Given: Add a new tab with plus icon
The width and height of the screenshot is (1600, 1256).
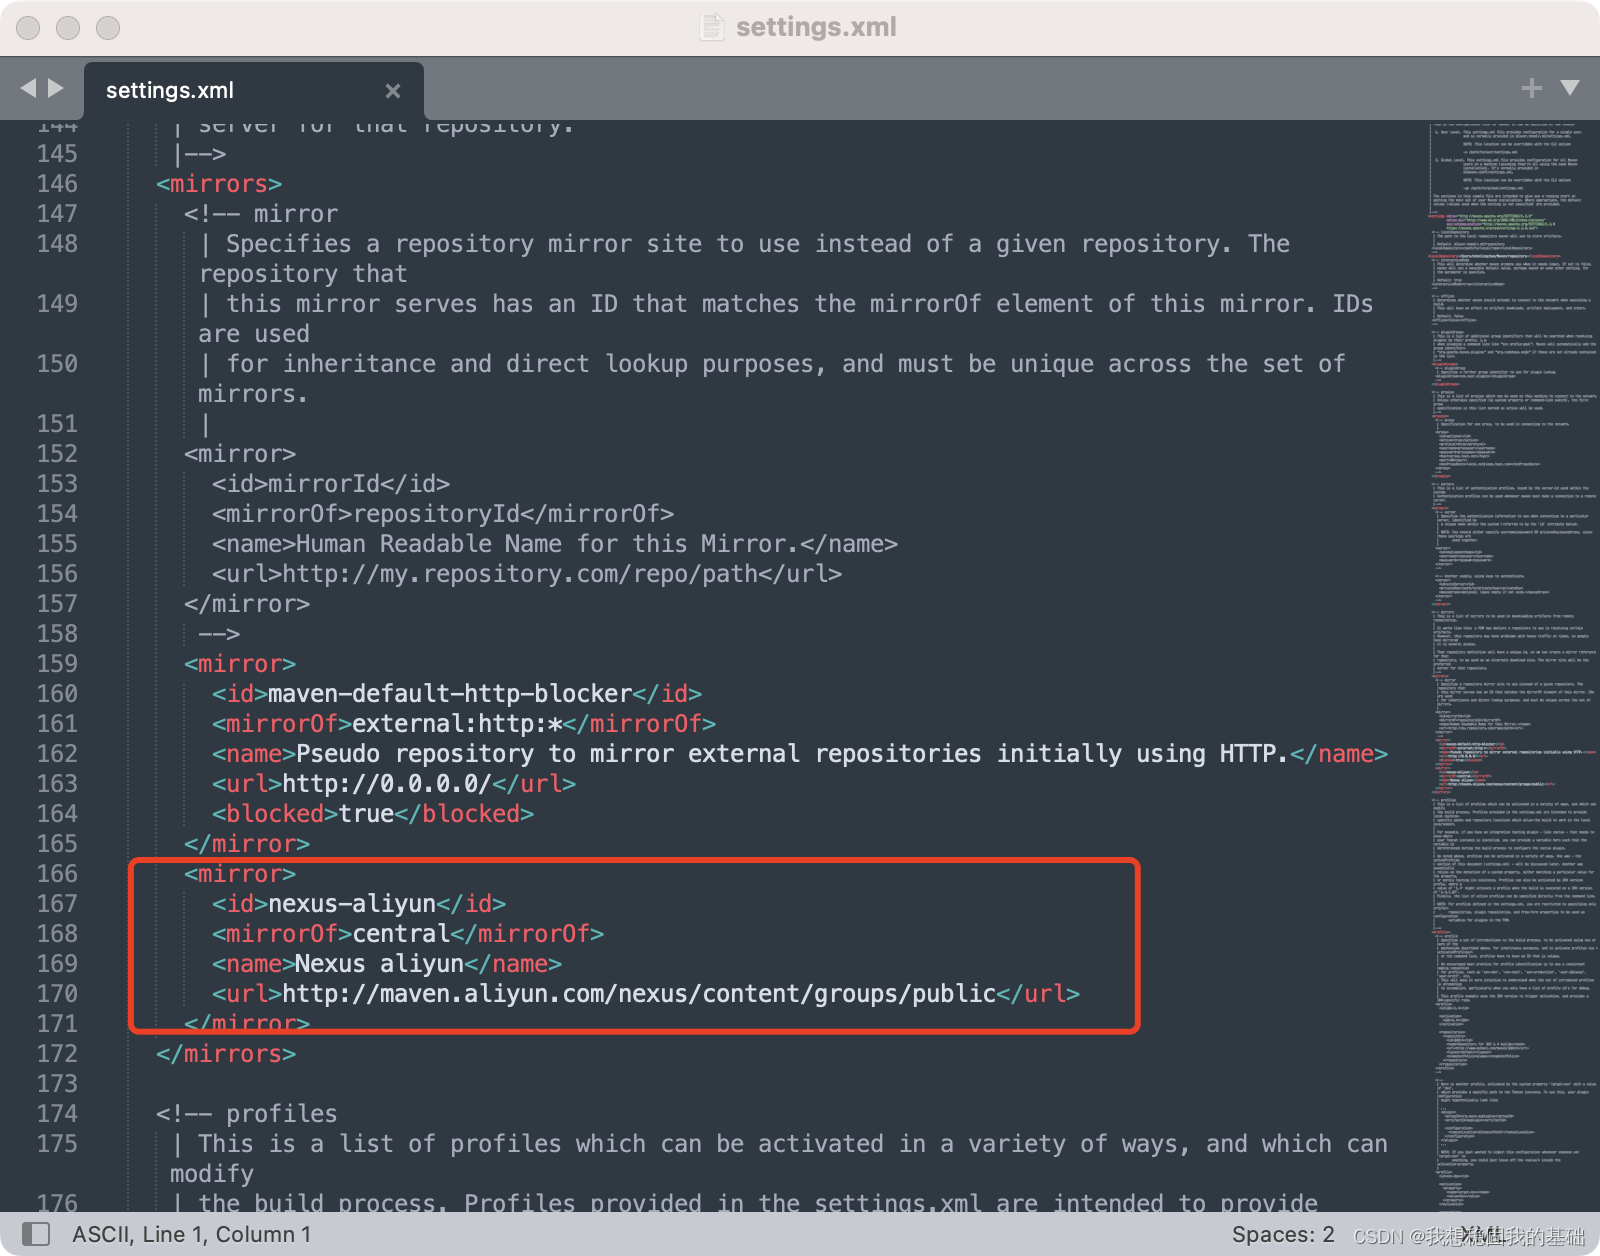Looking at the screenshot, I should coord(1531,88).
